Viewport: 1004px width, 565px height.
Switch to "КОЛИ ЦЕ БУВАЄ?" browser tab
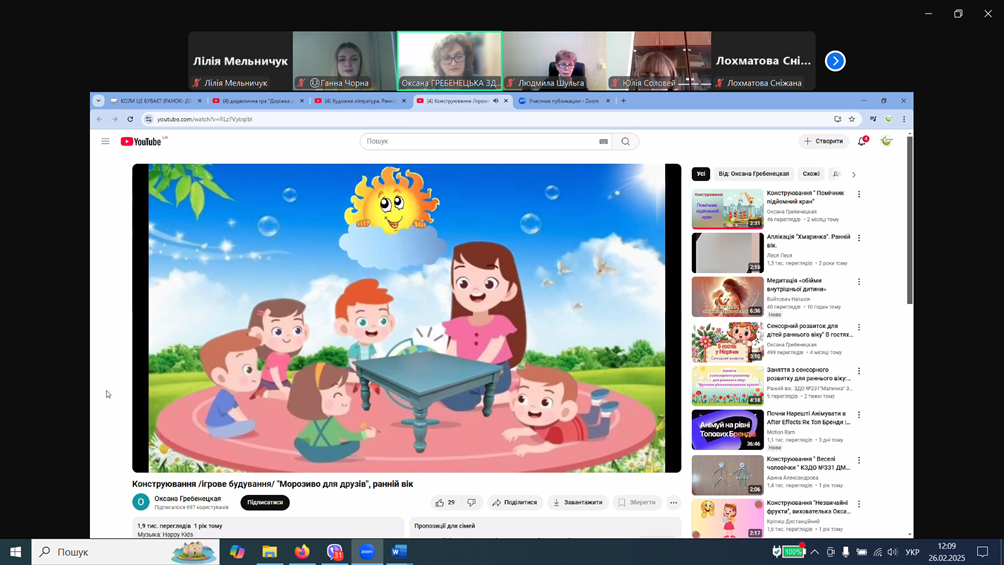tap(156, 101)
